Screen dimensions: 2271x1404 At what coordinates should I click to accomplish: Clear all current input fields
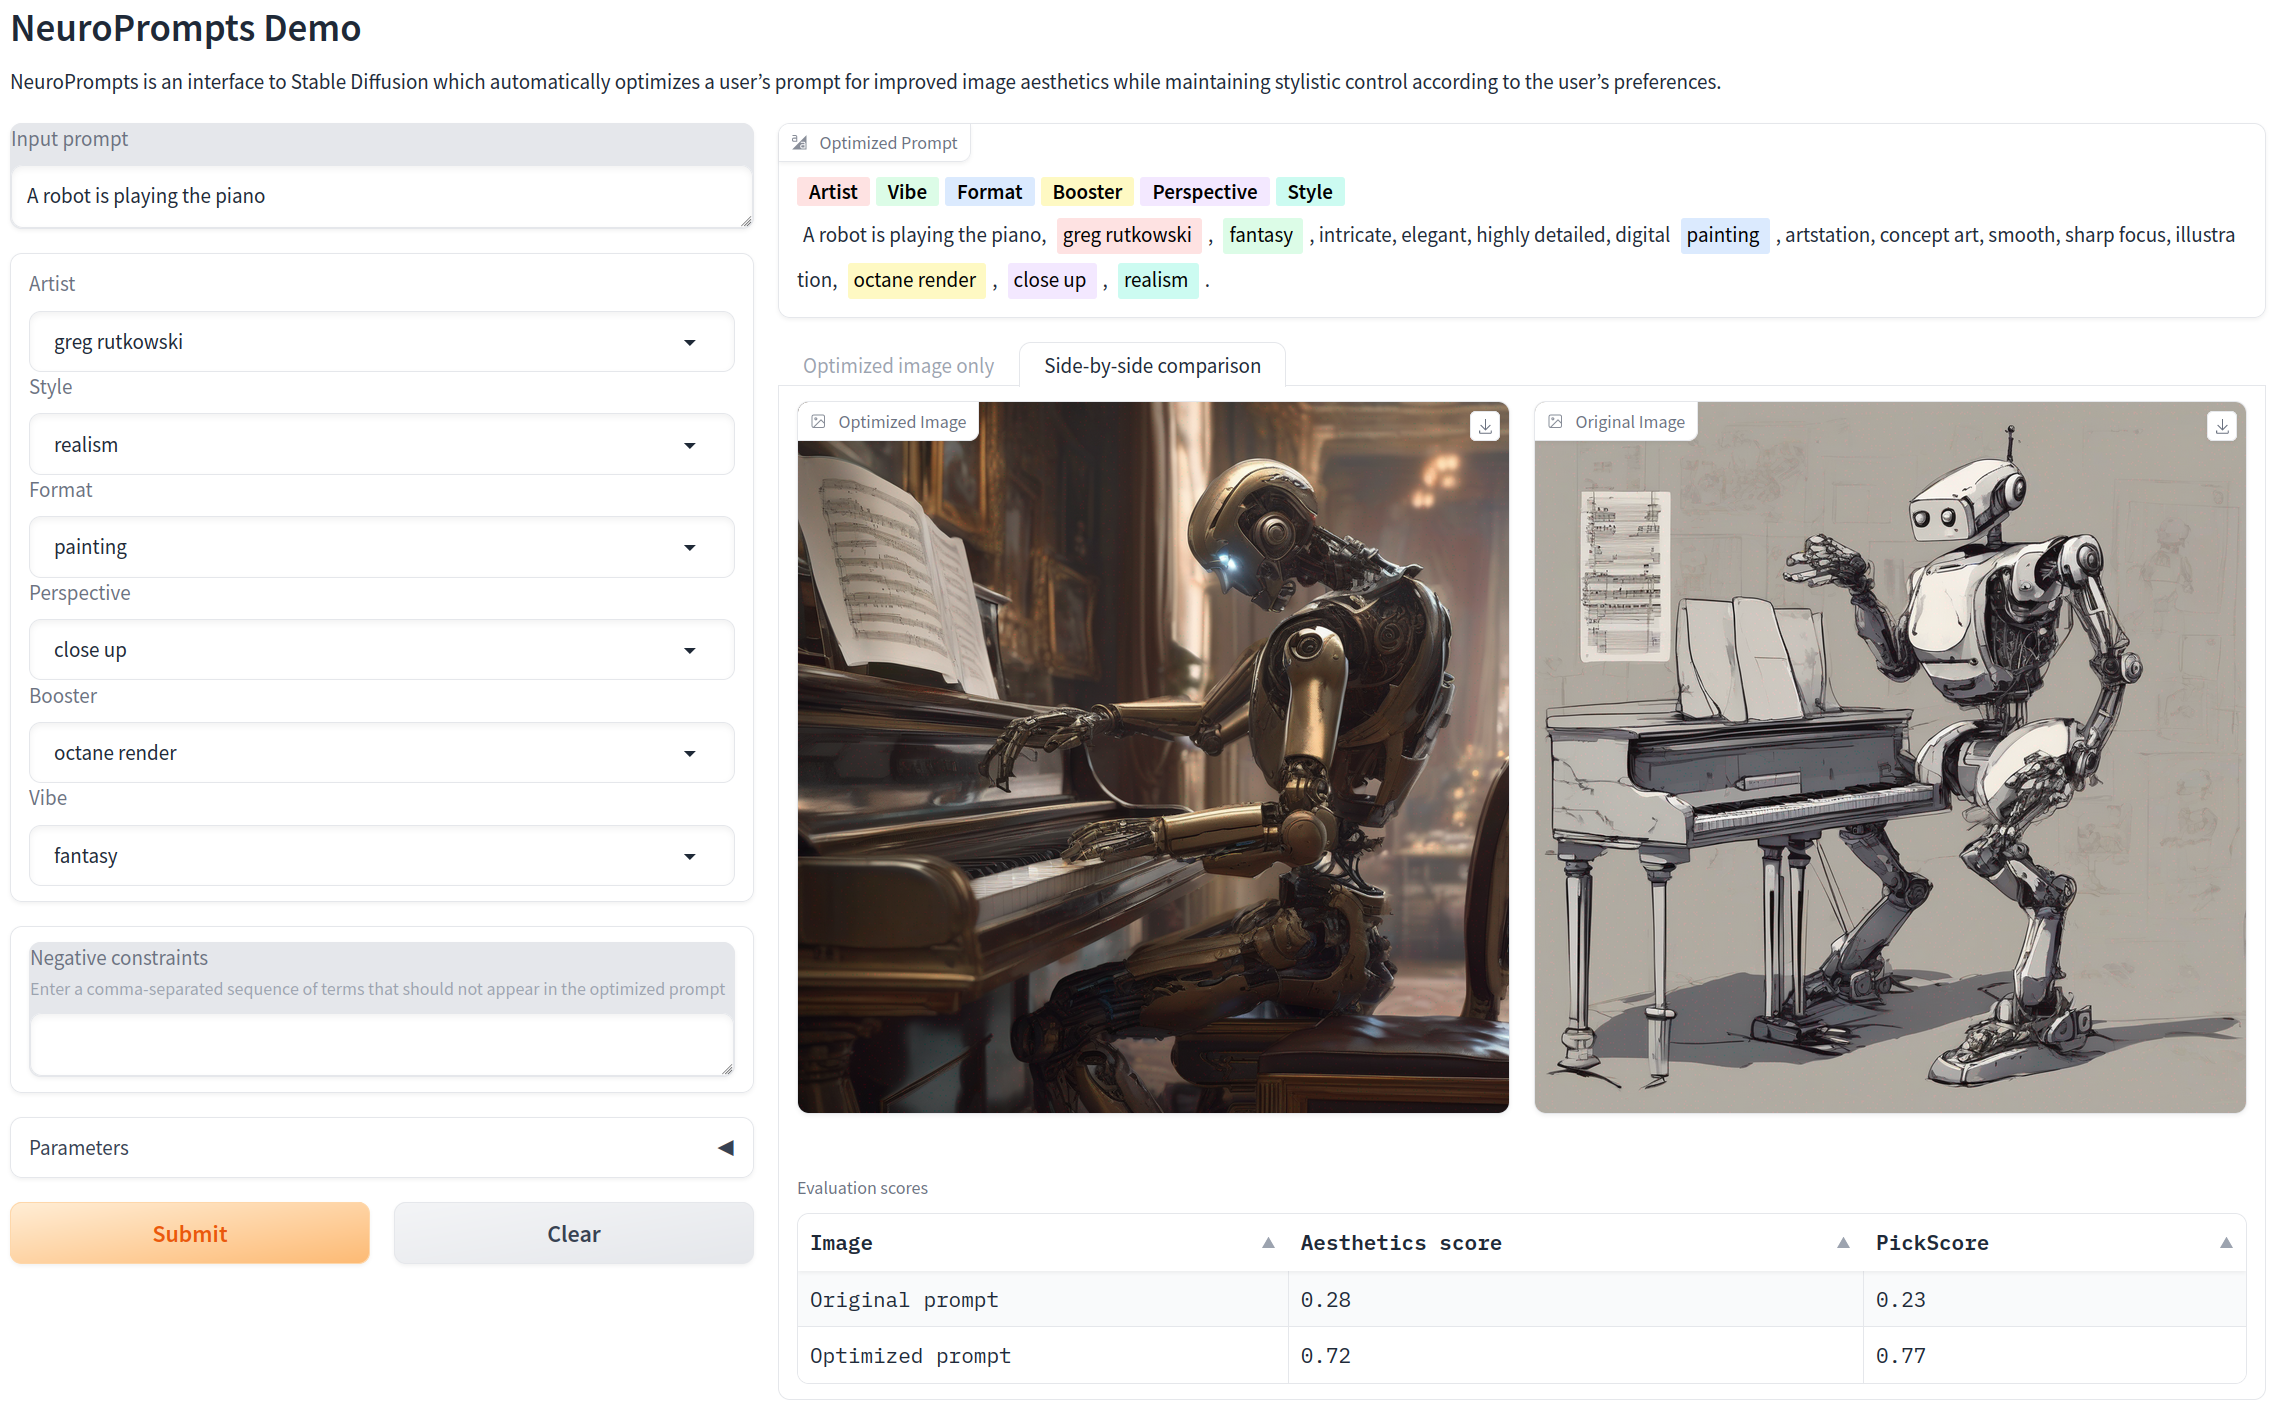pyautogui.click(x=573, y=1234)
